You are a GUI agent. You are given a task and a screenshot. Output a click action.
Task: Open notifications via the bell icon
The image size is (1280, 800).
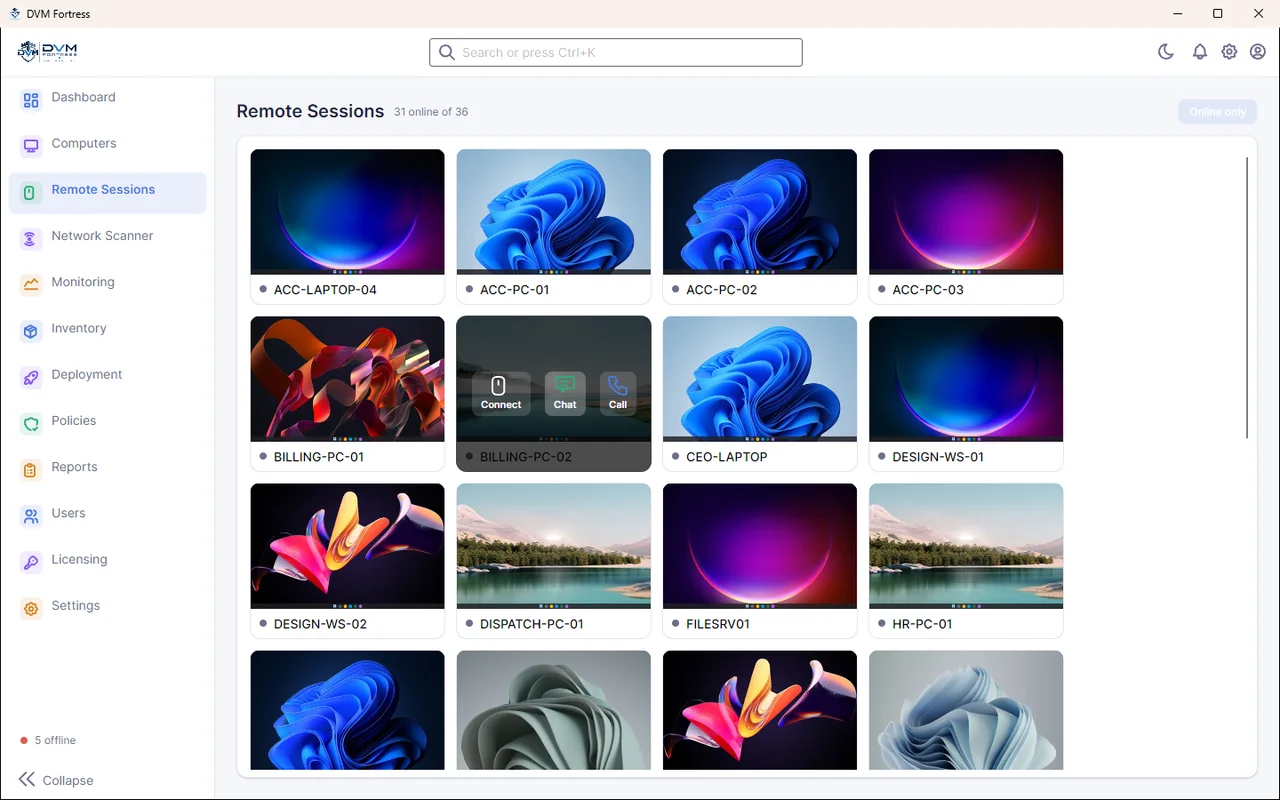(x=1200, y=52)
